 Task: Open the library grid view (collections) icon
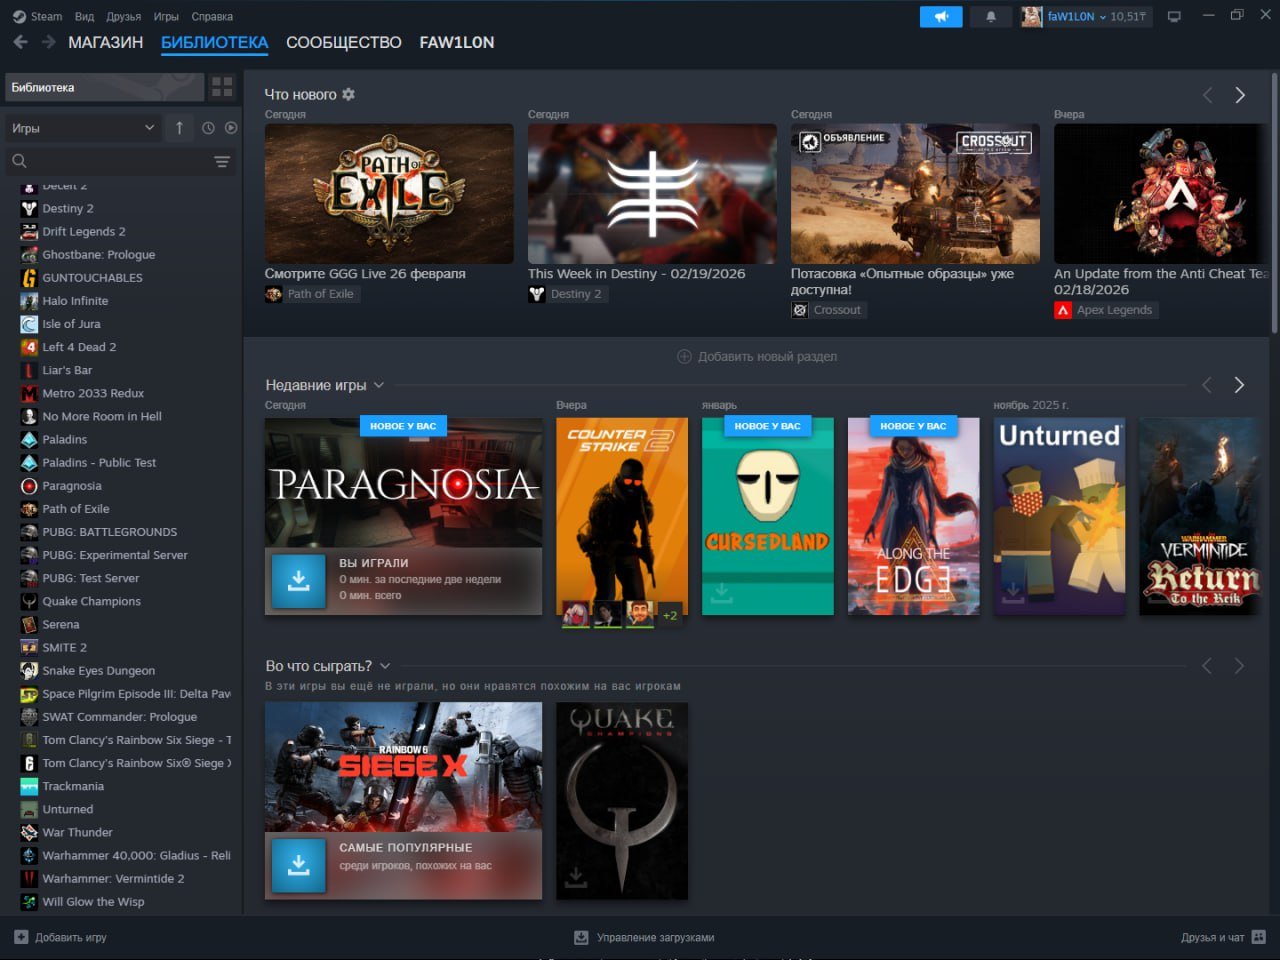tap(222, 87)
